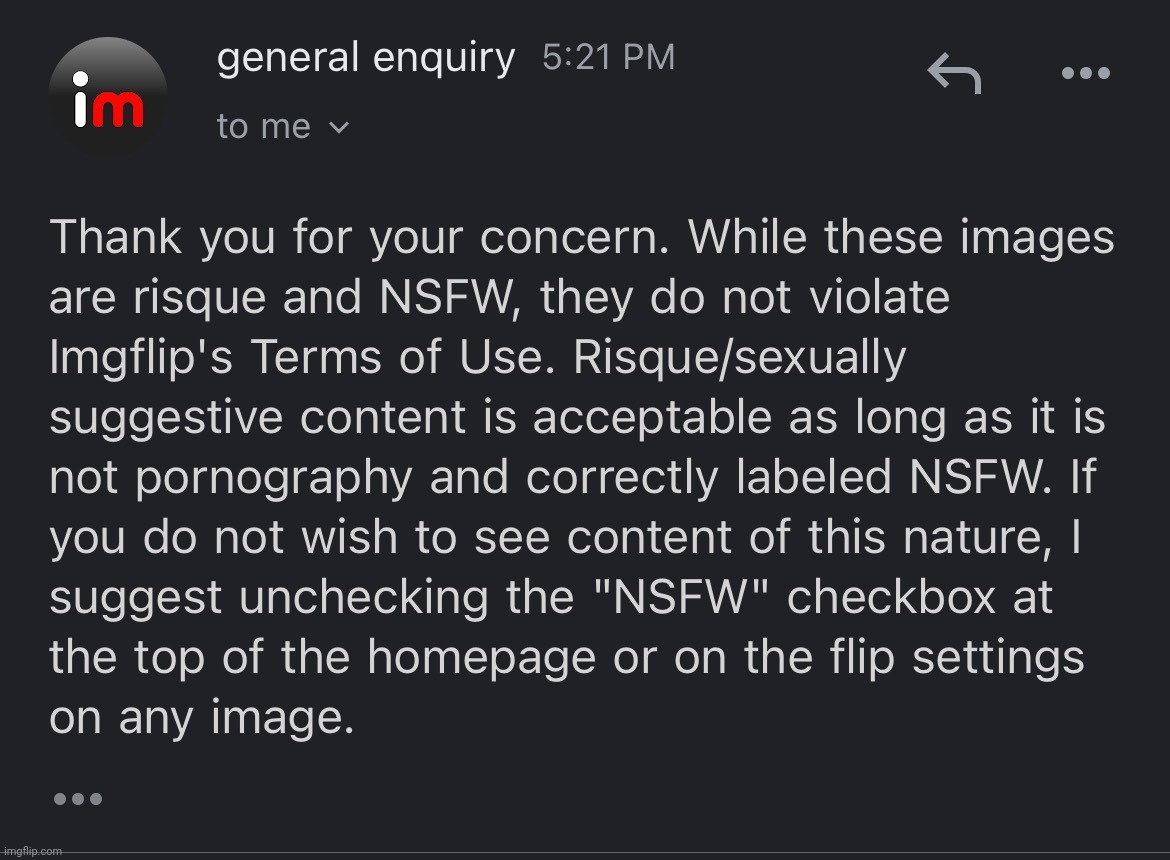Tap the reply arrow icon
This screenshot has width=1170, height=860.
954,73
